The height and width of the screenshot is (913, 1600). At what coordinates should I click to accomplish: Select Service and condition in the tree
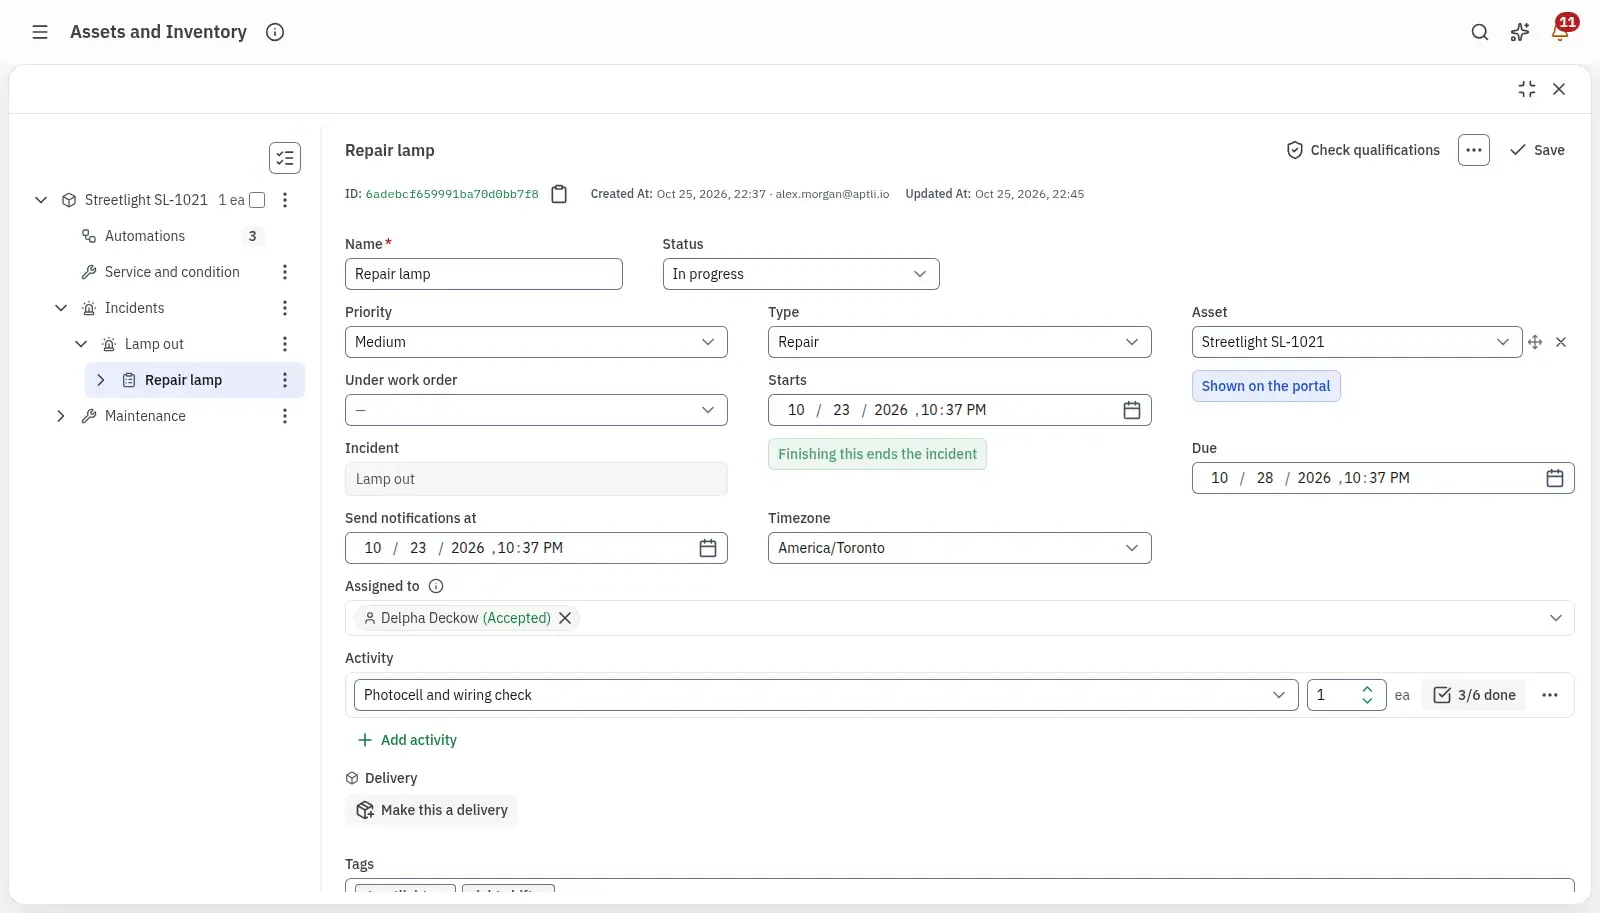tap(172, 272)
